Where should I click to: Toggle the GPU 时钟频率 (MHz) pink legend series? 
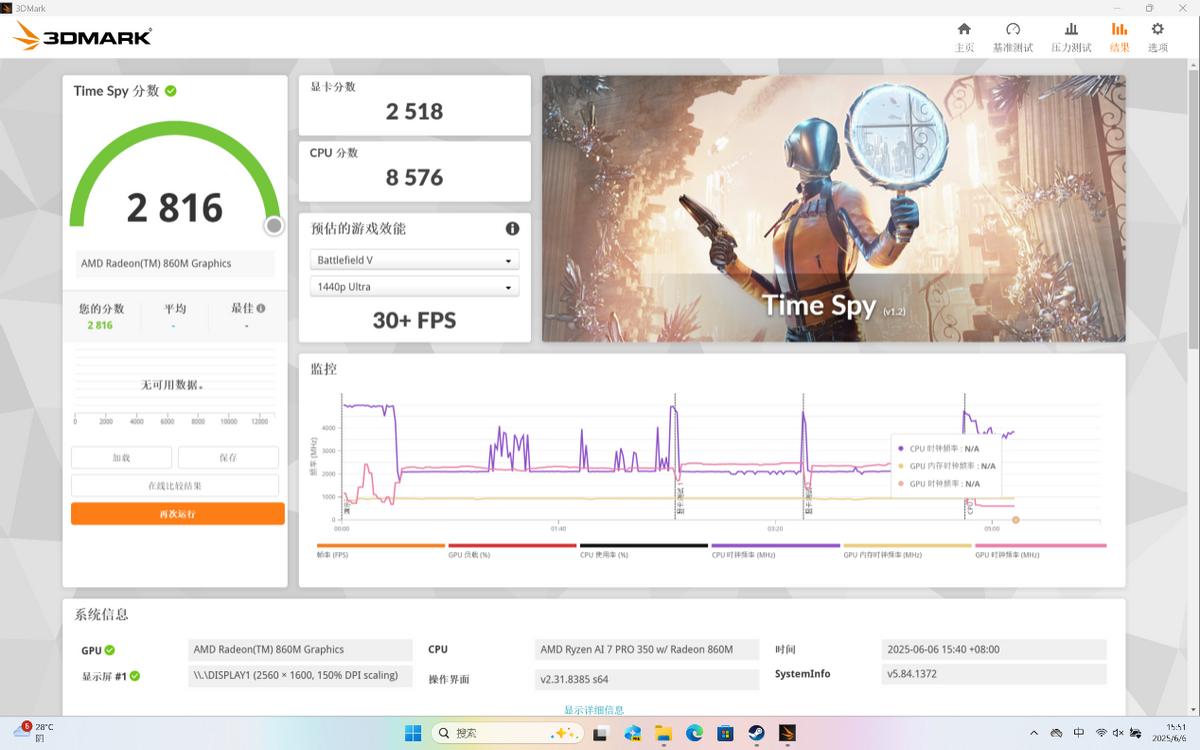[x=1040, y=550]
